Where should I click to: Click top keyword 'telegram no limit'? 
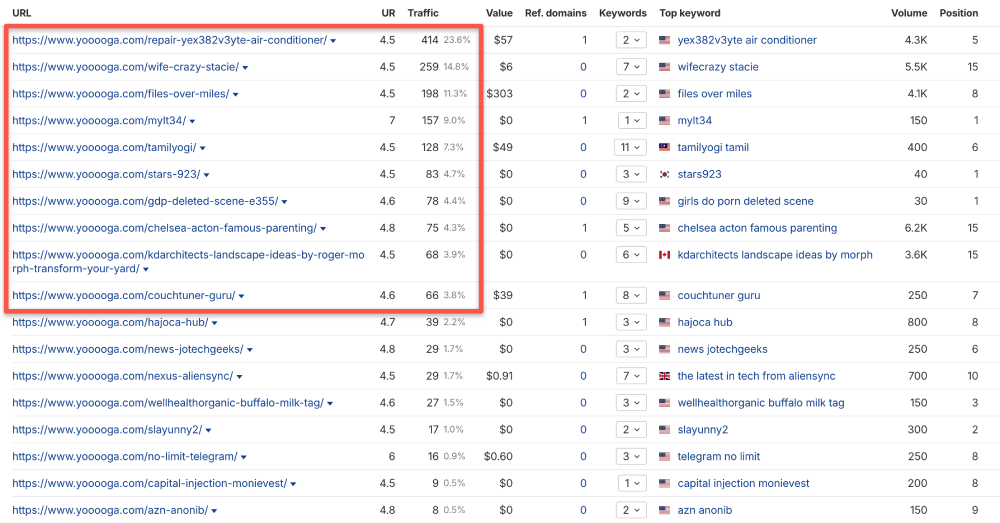pyautogui.click(x=719, y=456)
